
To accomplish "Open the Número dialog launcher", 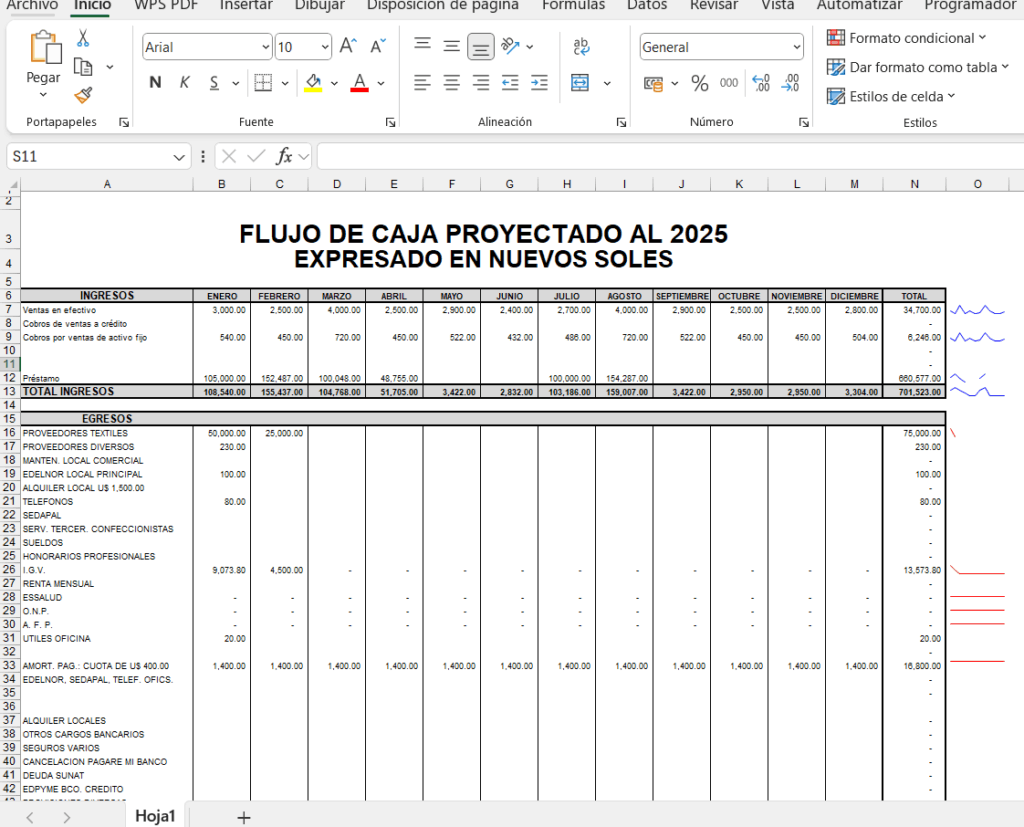I will (x=804, y=122).
